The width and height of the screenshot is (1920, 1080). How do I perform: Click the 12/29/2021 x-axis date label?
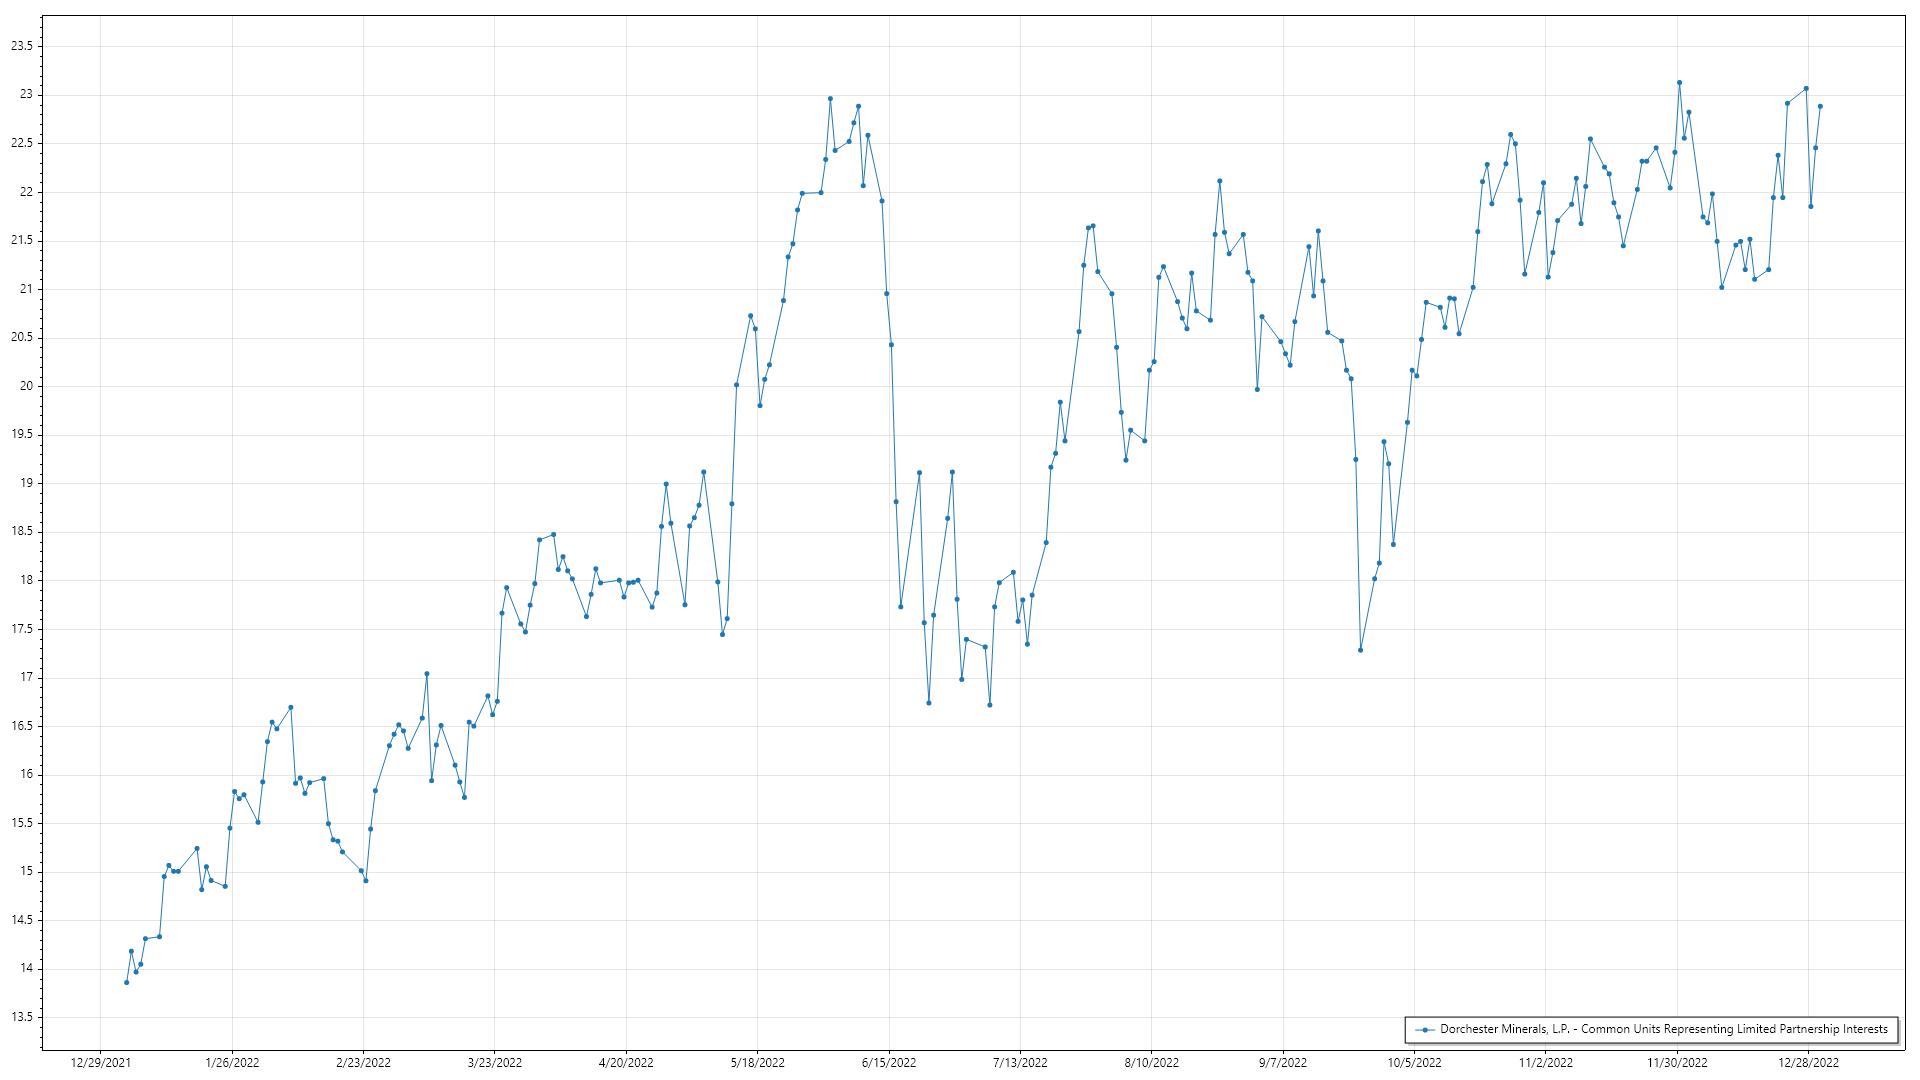coord(100,1063)
